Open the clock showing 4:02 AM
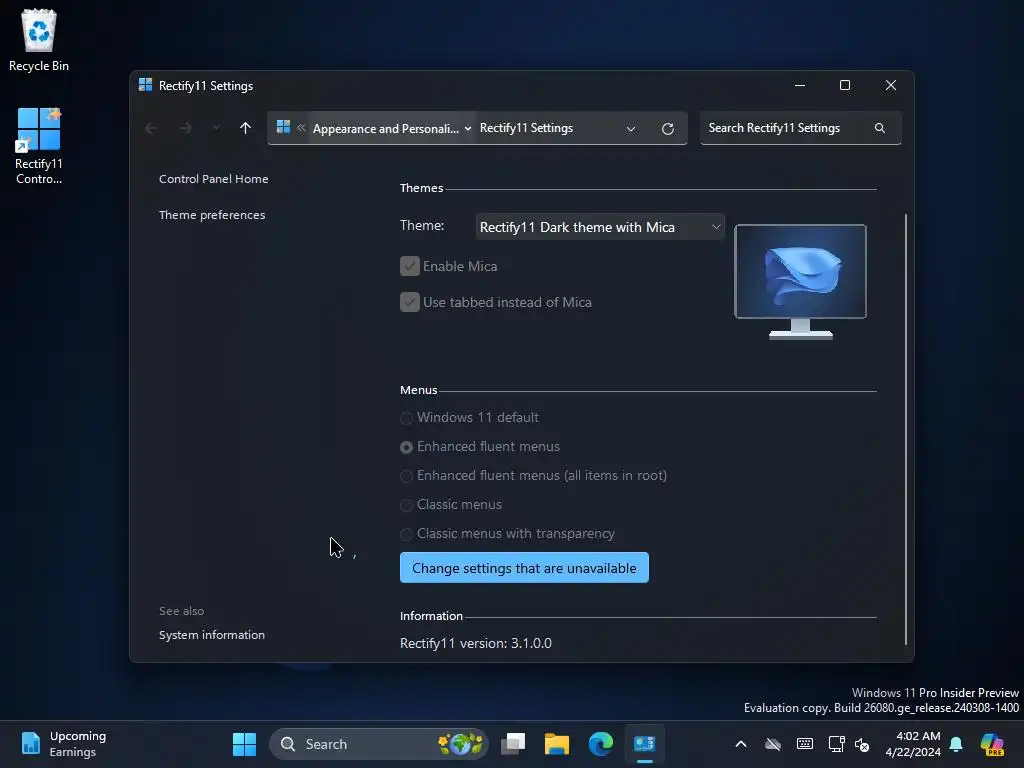 [x=913, y=744]
